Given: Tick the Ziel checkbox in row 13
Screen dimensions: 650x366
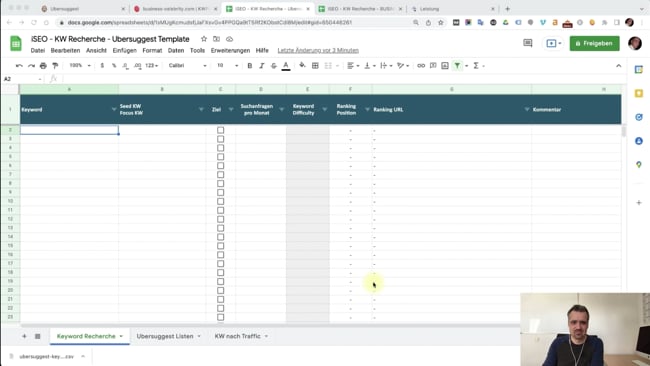Looking at the screenshot, I should click(221, 228).
